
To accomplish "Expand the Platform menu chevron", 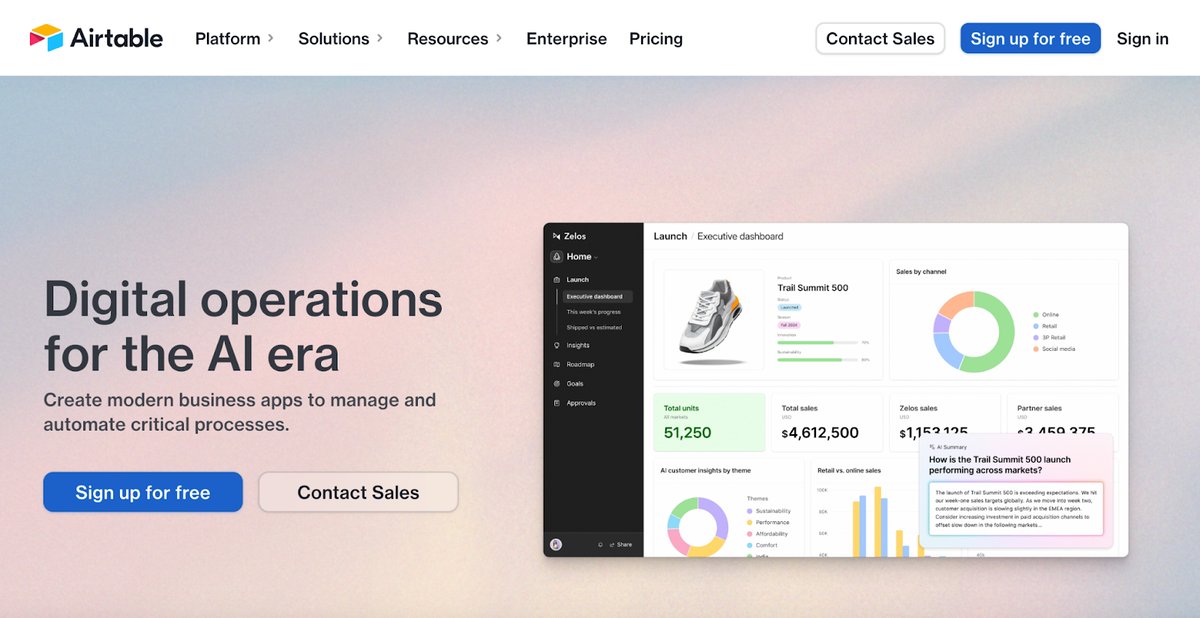I will click(270, 38).
